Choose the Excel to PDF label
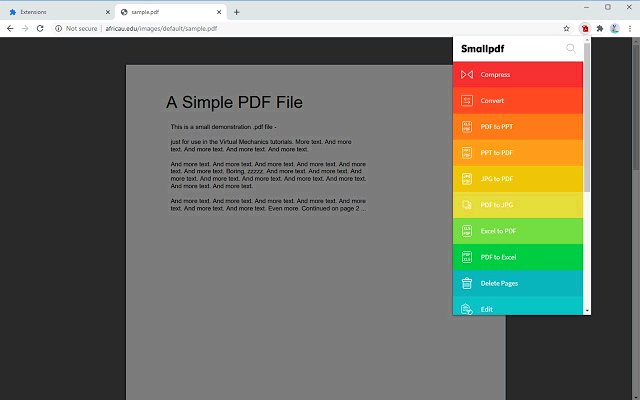Image resolution: width=640 pixels, height=400 pixels. pos(498,231)
